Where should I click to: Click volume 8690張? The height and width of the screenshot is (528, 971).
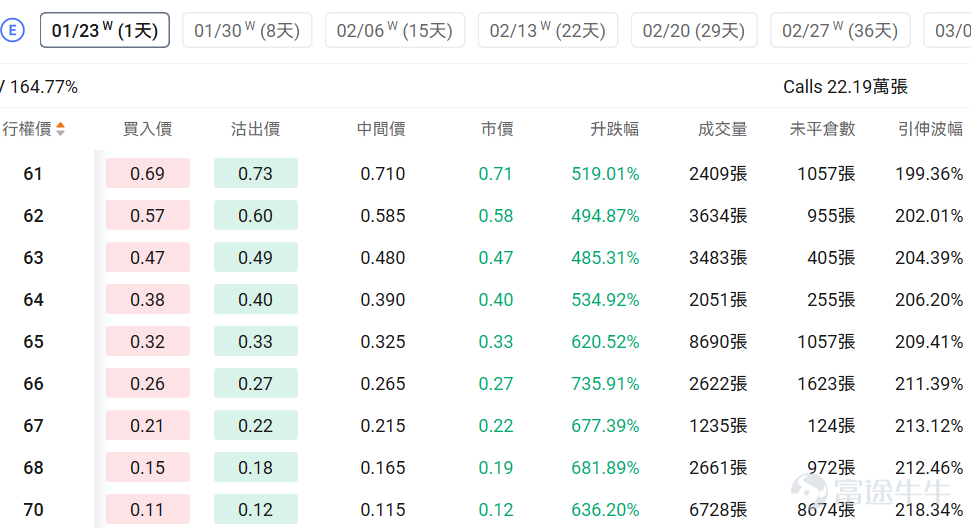718,342
